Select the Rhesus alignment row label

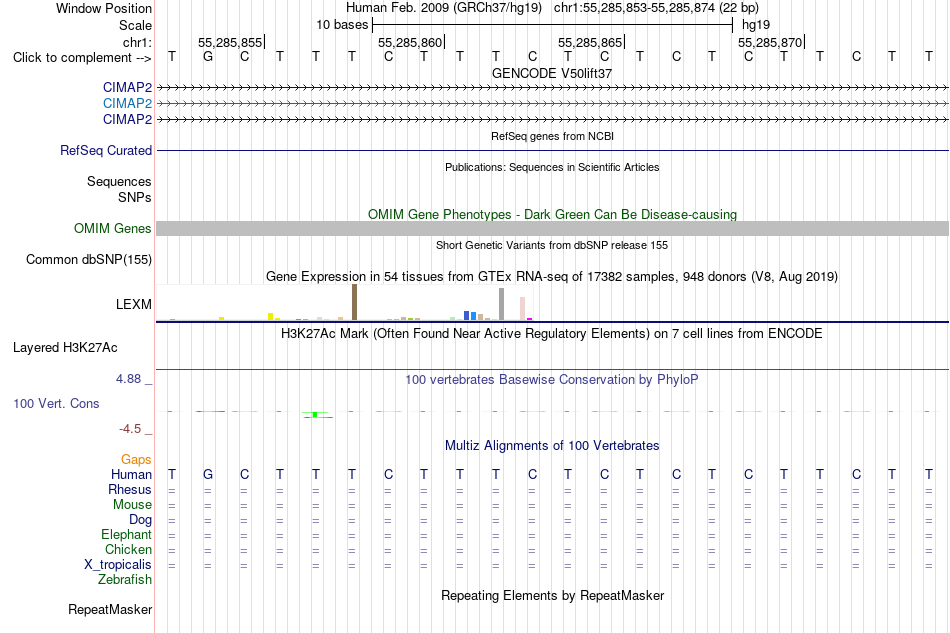[x=130, y=489]
